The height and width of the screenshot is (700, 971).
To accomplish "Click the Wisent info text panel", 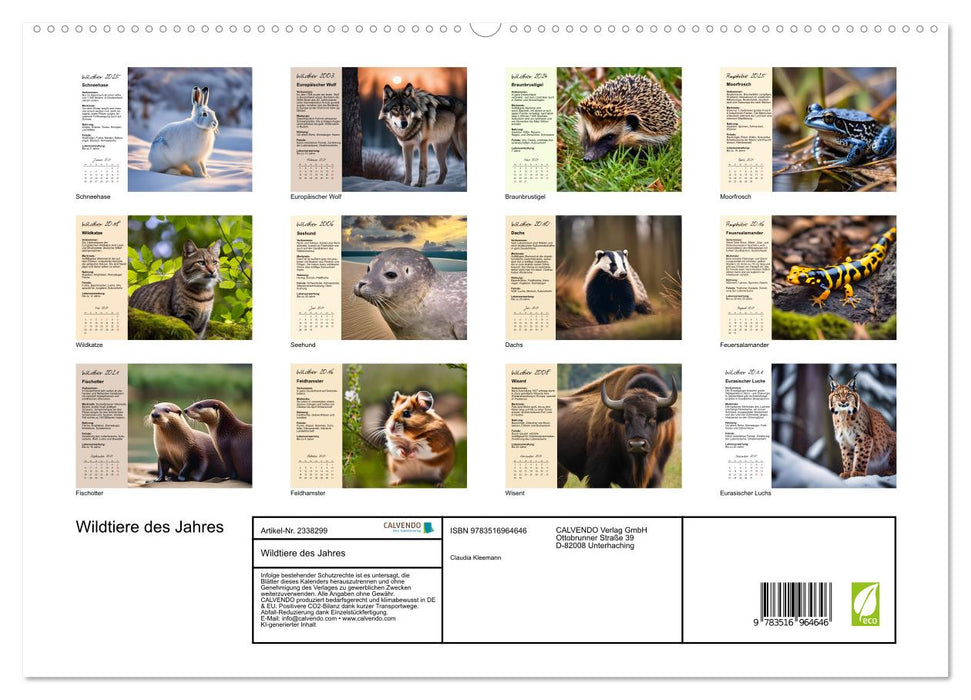I will tap(531, 426).
